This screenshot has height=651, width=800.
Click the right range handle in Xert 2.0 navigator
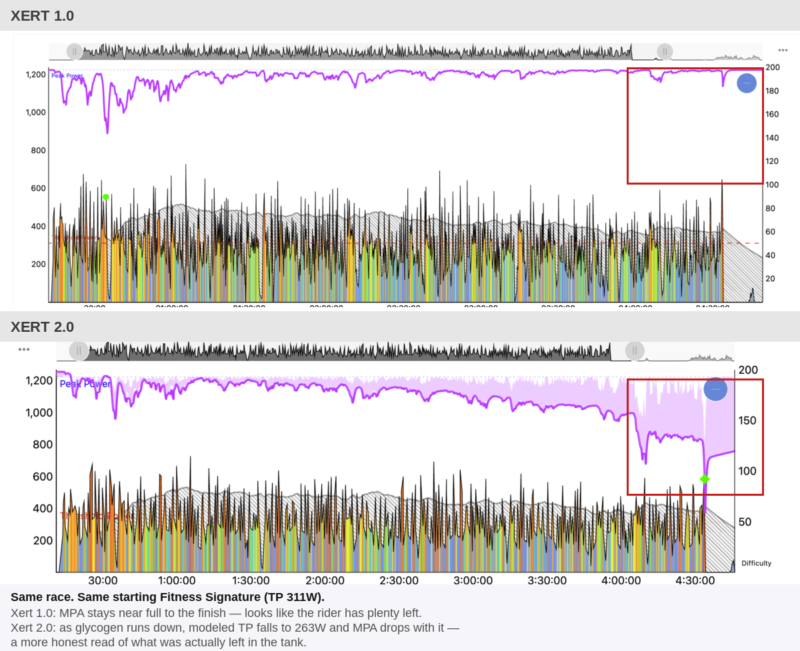coord(635,350)
